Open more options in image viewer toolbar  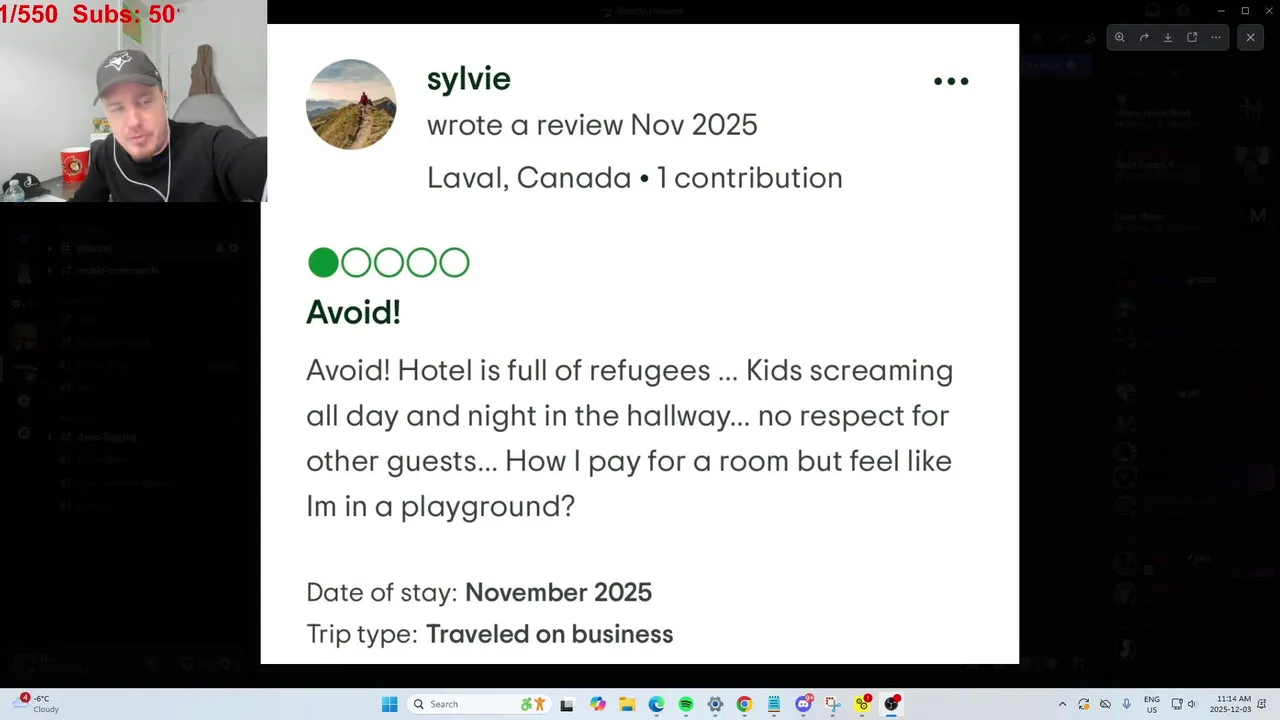click(1216, 37)
